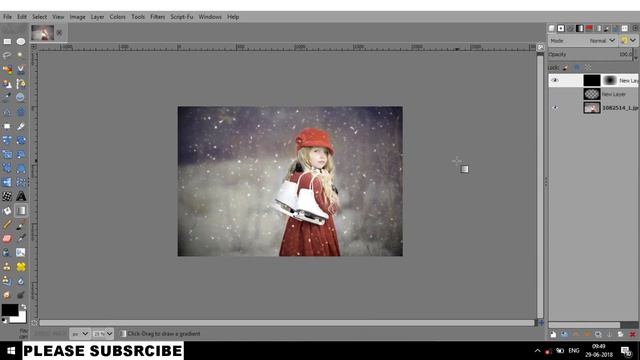Select the Dodge / Burn tool
Image resolution: width=640 pixels, height=360 pixels.
tap(21, 295)
